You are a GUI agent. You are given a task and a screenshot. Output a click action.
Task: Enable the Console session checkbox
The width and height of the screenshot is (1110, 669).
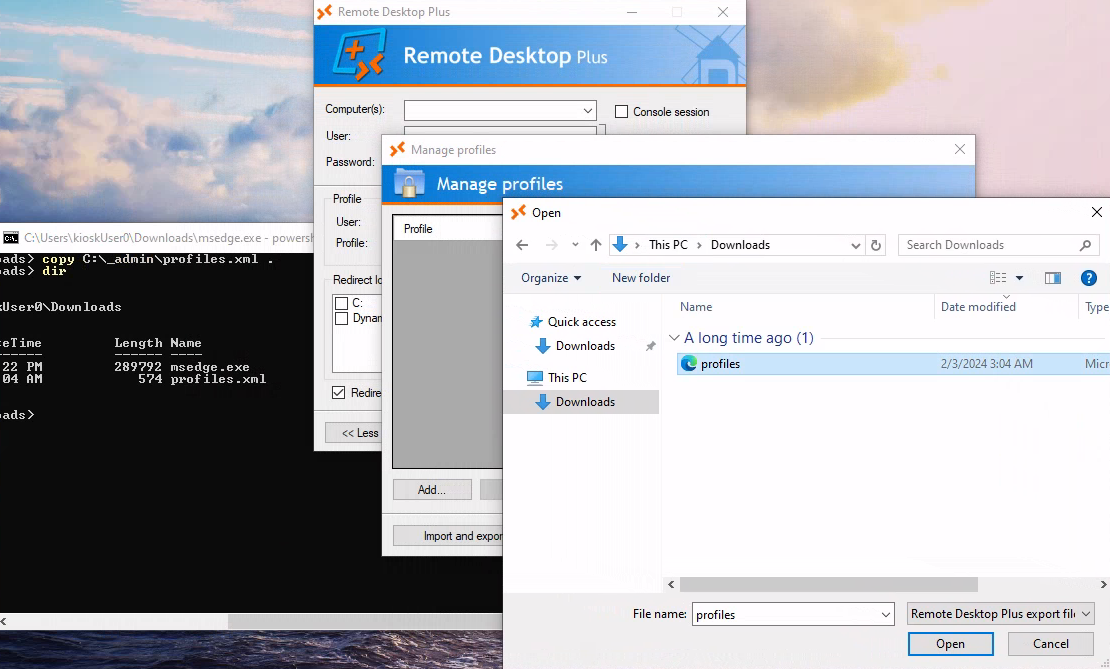(622, 112)
